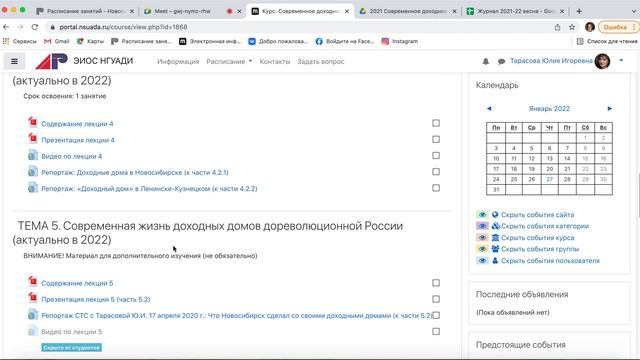Go to next calendar month arrow
640x360 pixels.
point(610,109)
